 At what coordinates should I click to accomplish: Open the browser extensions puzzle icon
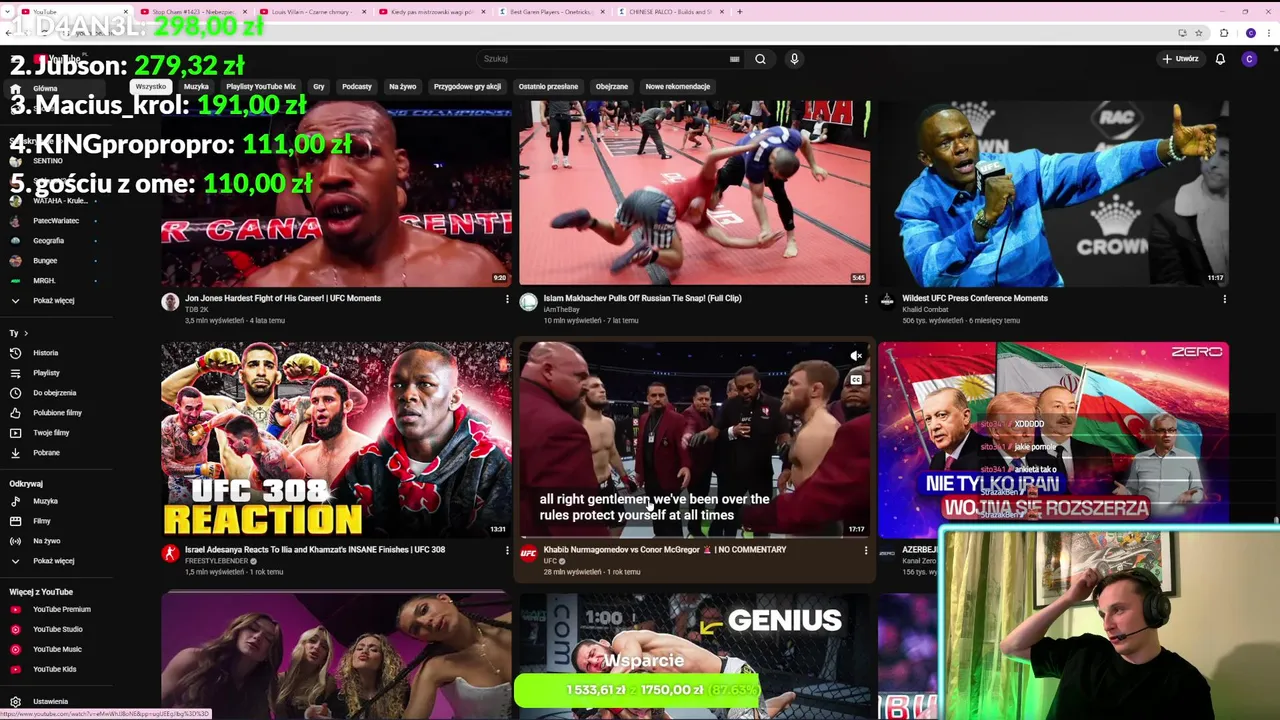tap(1224, 33)
